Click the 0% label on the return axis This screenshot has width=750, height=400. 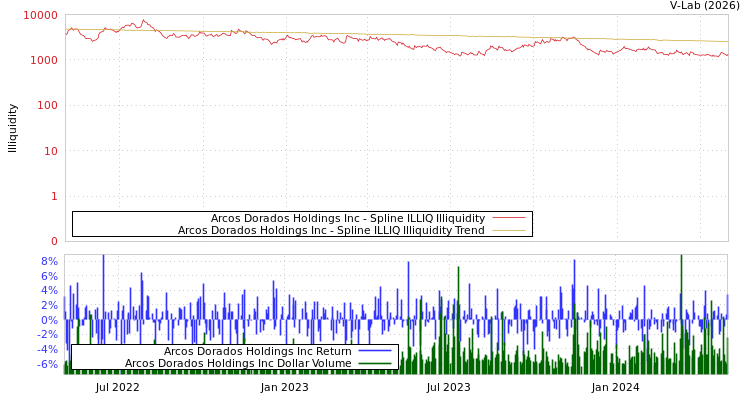(49, 320)
